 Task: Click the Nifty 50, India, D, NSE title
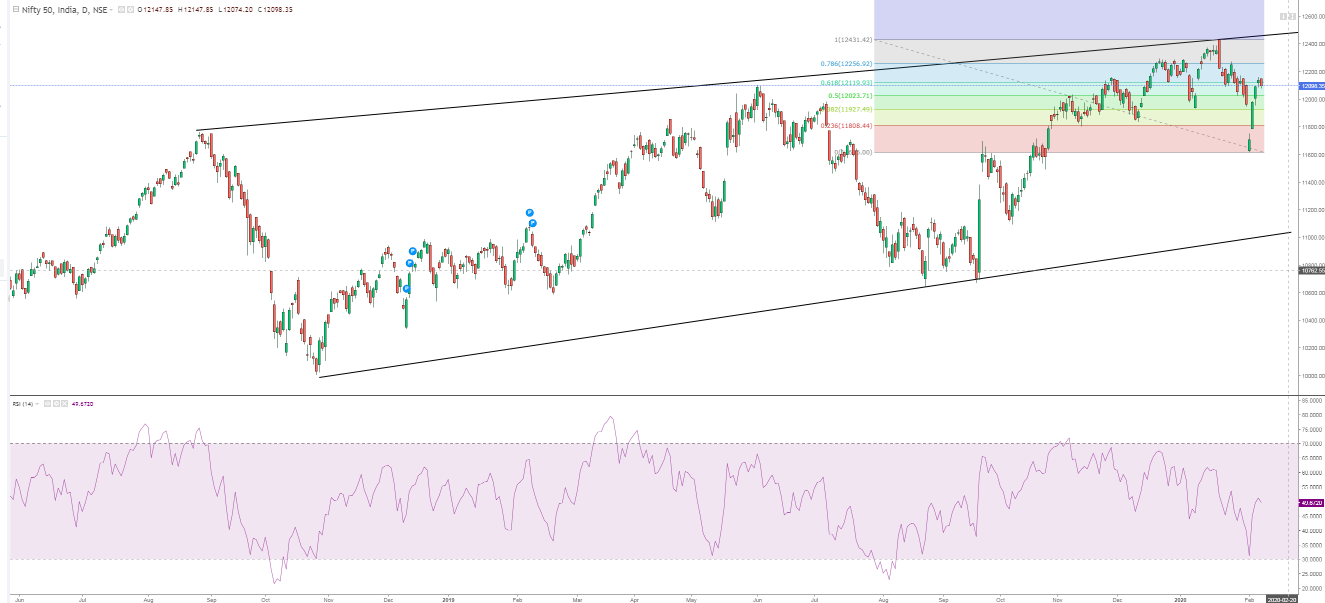[64, 9]
